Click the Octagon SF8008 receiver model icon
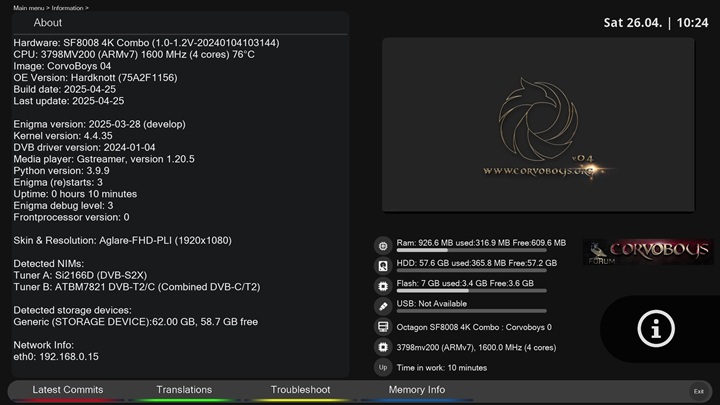720x405 pixels. [383, 327]
